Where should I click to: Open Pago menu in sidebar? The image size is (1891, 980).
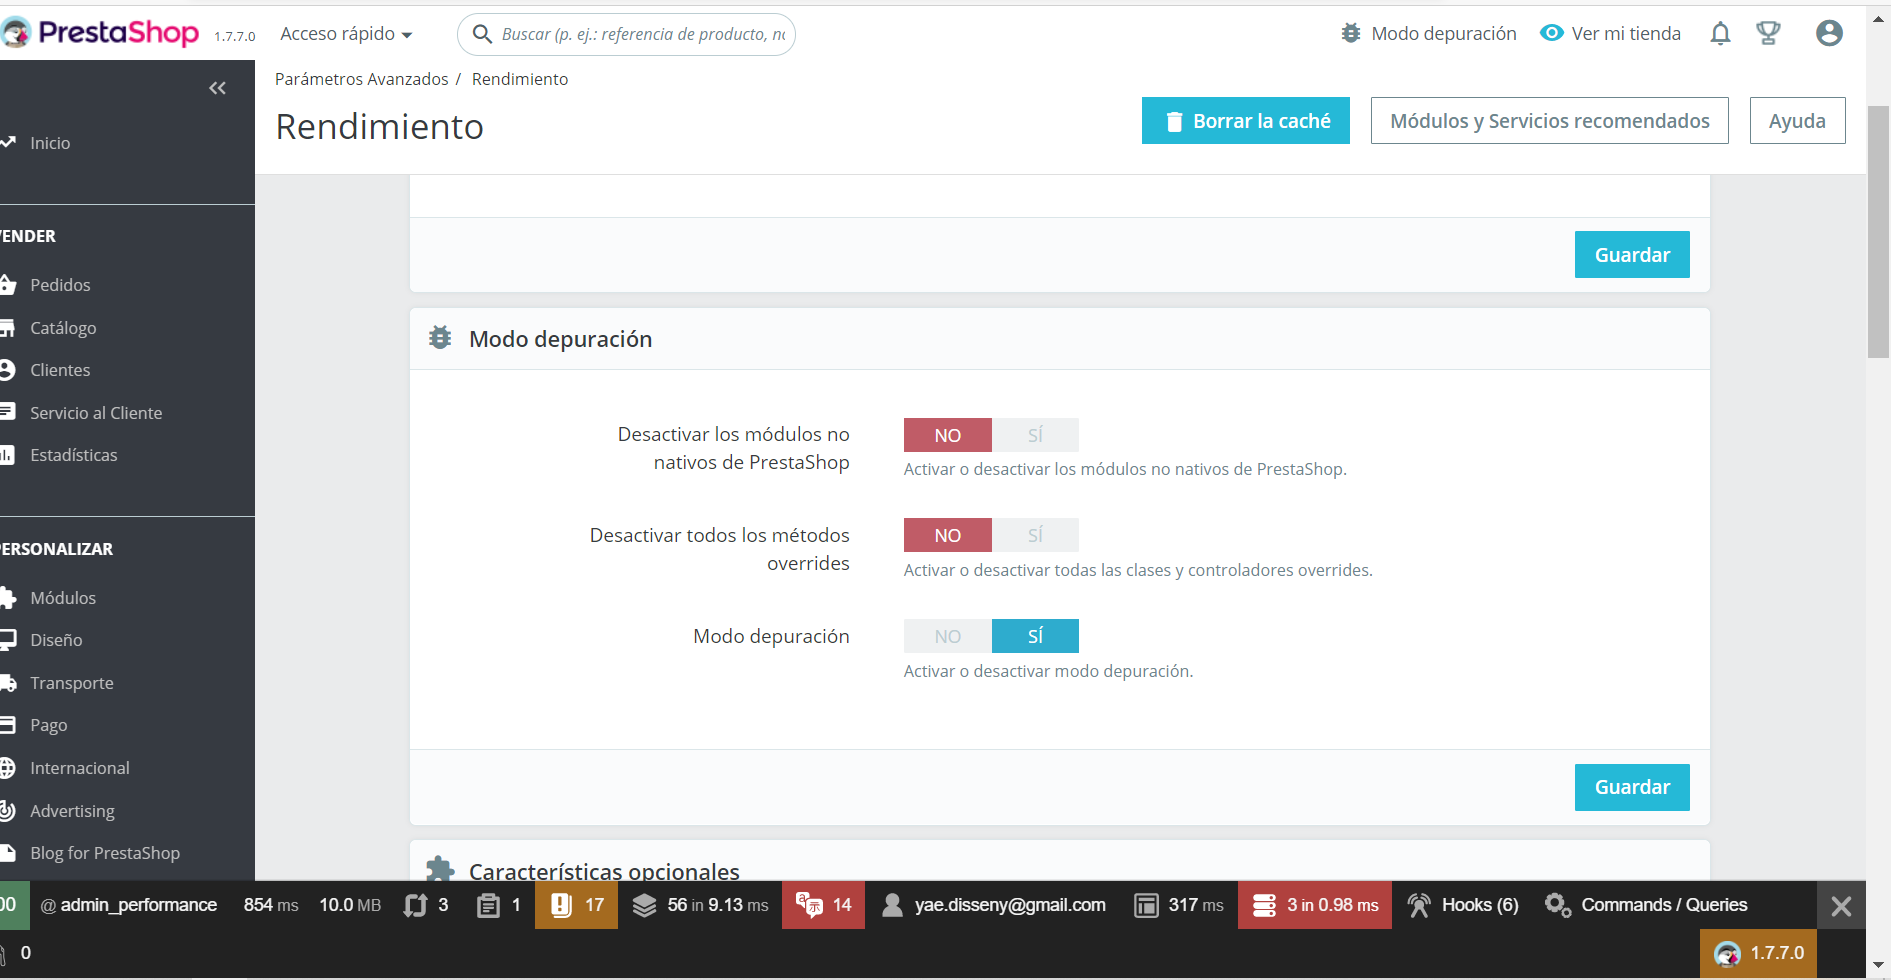49,725
